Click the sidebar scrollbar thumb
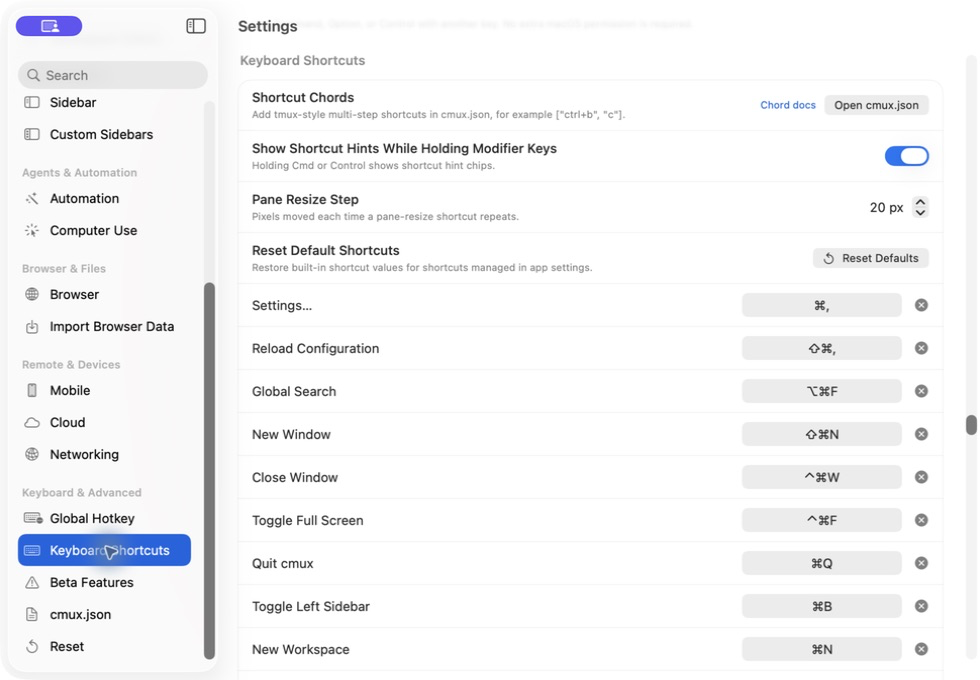The height and width of the screenshot is (680, 980). pos(209,471)
